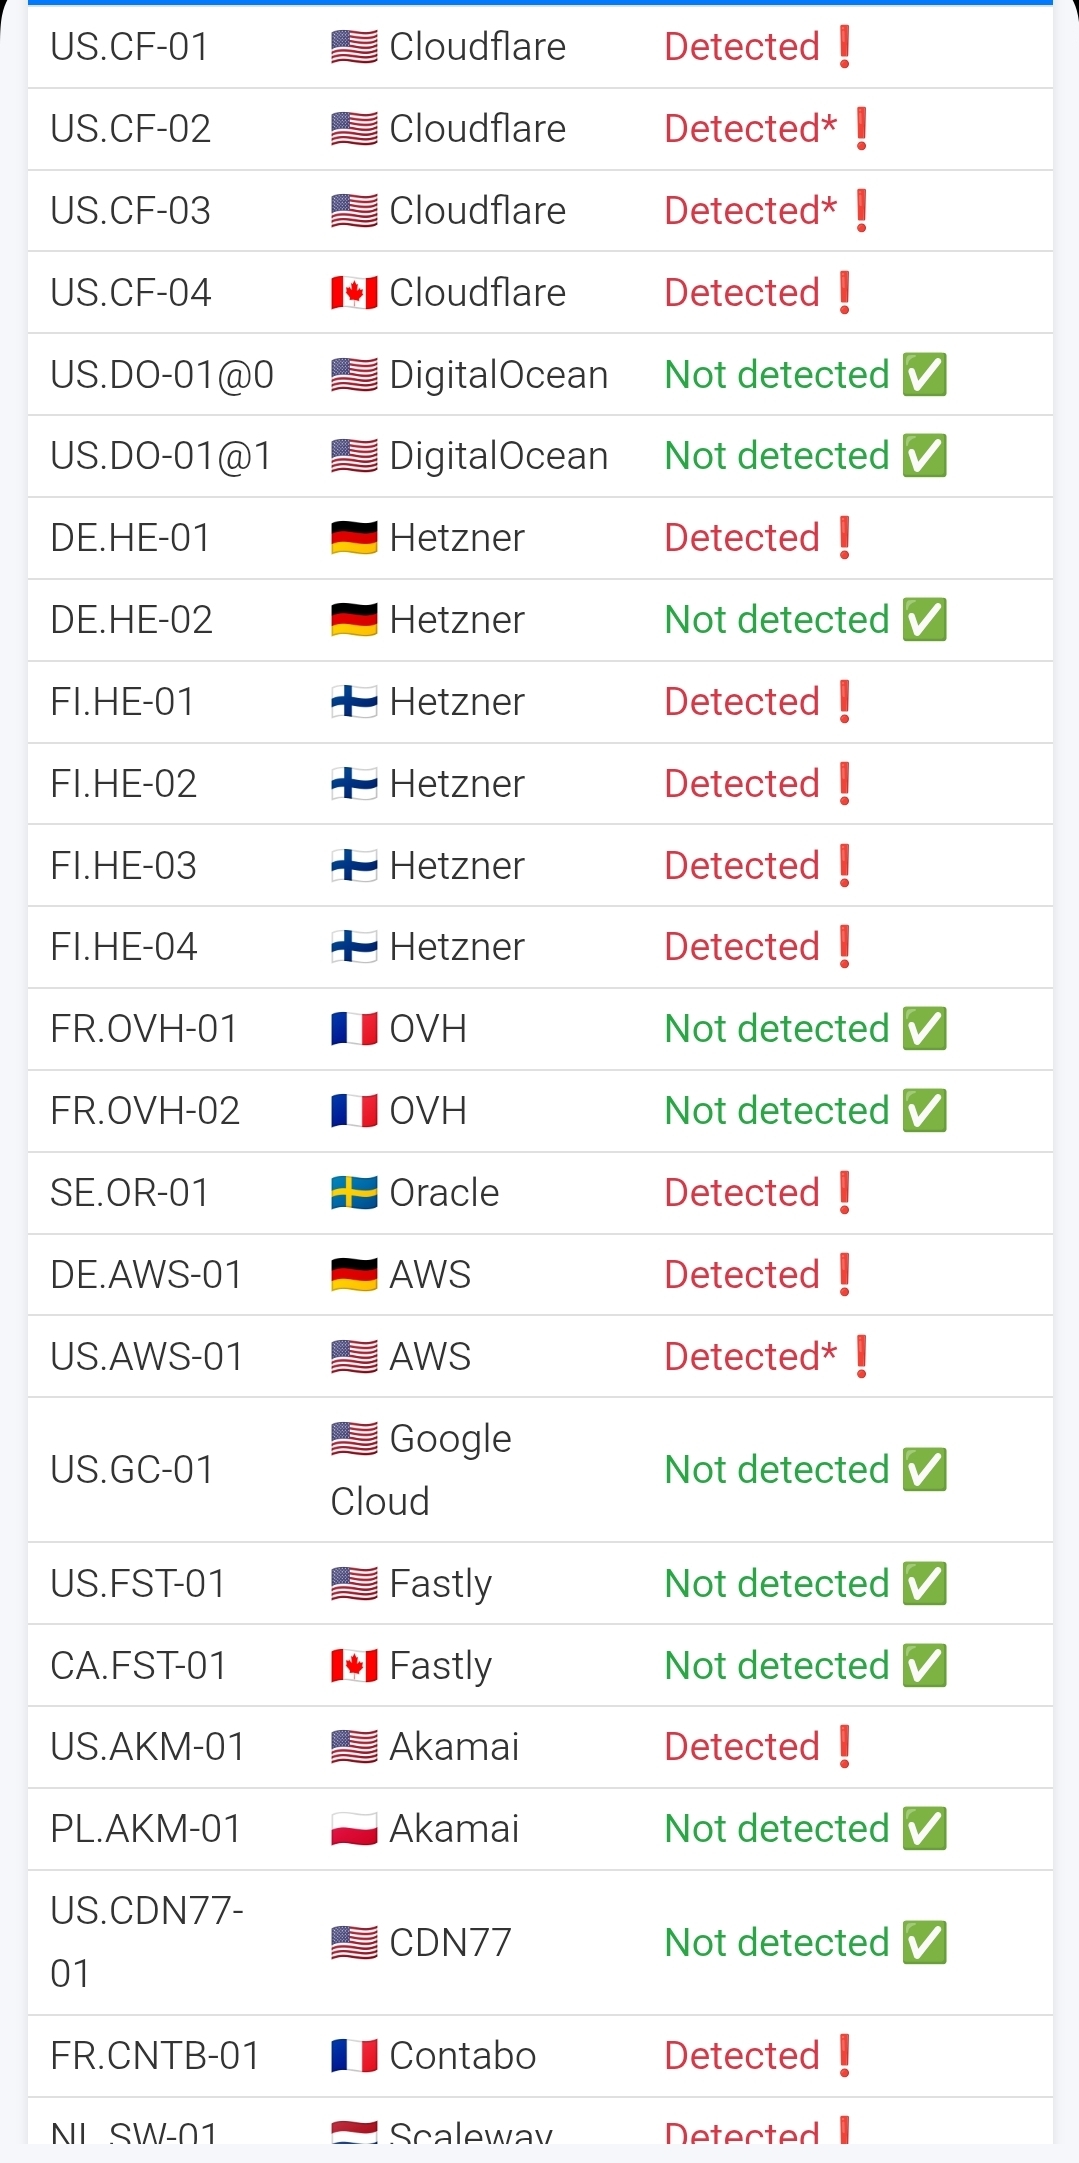Viewport: 1079px width, 2163px height.
Task: Click the German flag beside DE.HE-01 Hetzner
Action: coord(354,538)
